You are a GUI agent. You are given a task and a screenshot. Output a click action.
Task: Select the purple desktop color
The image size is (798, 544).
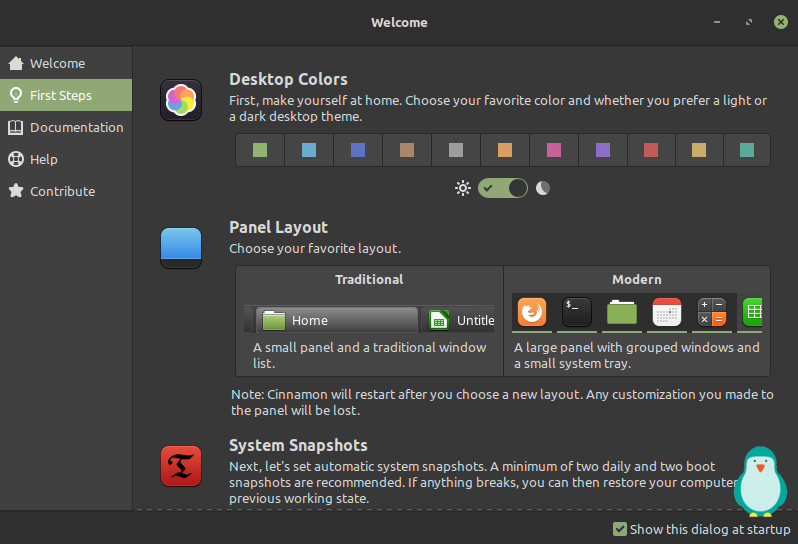603,150
